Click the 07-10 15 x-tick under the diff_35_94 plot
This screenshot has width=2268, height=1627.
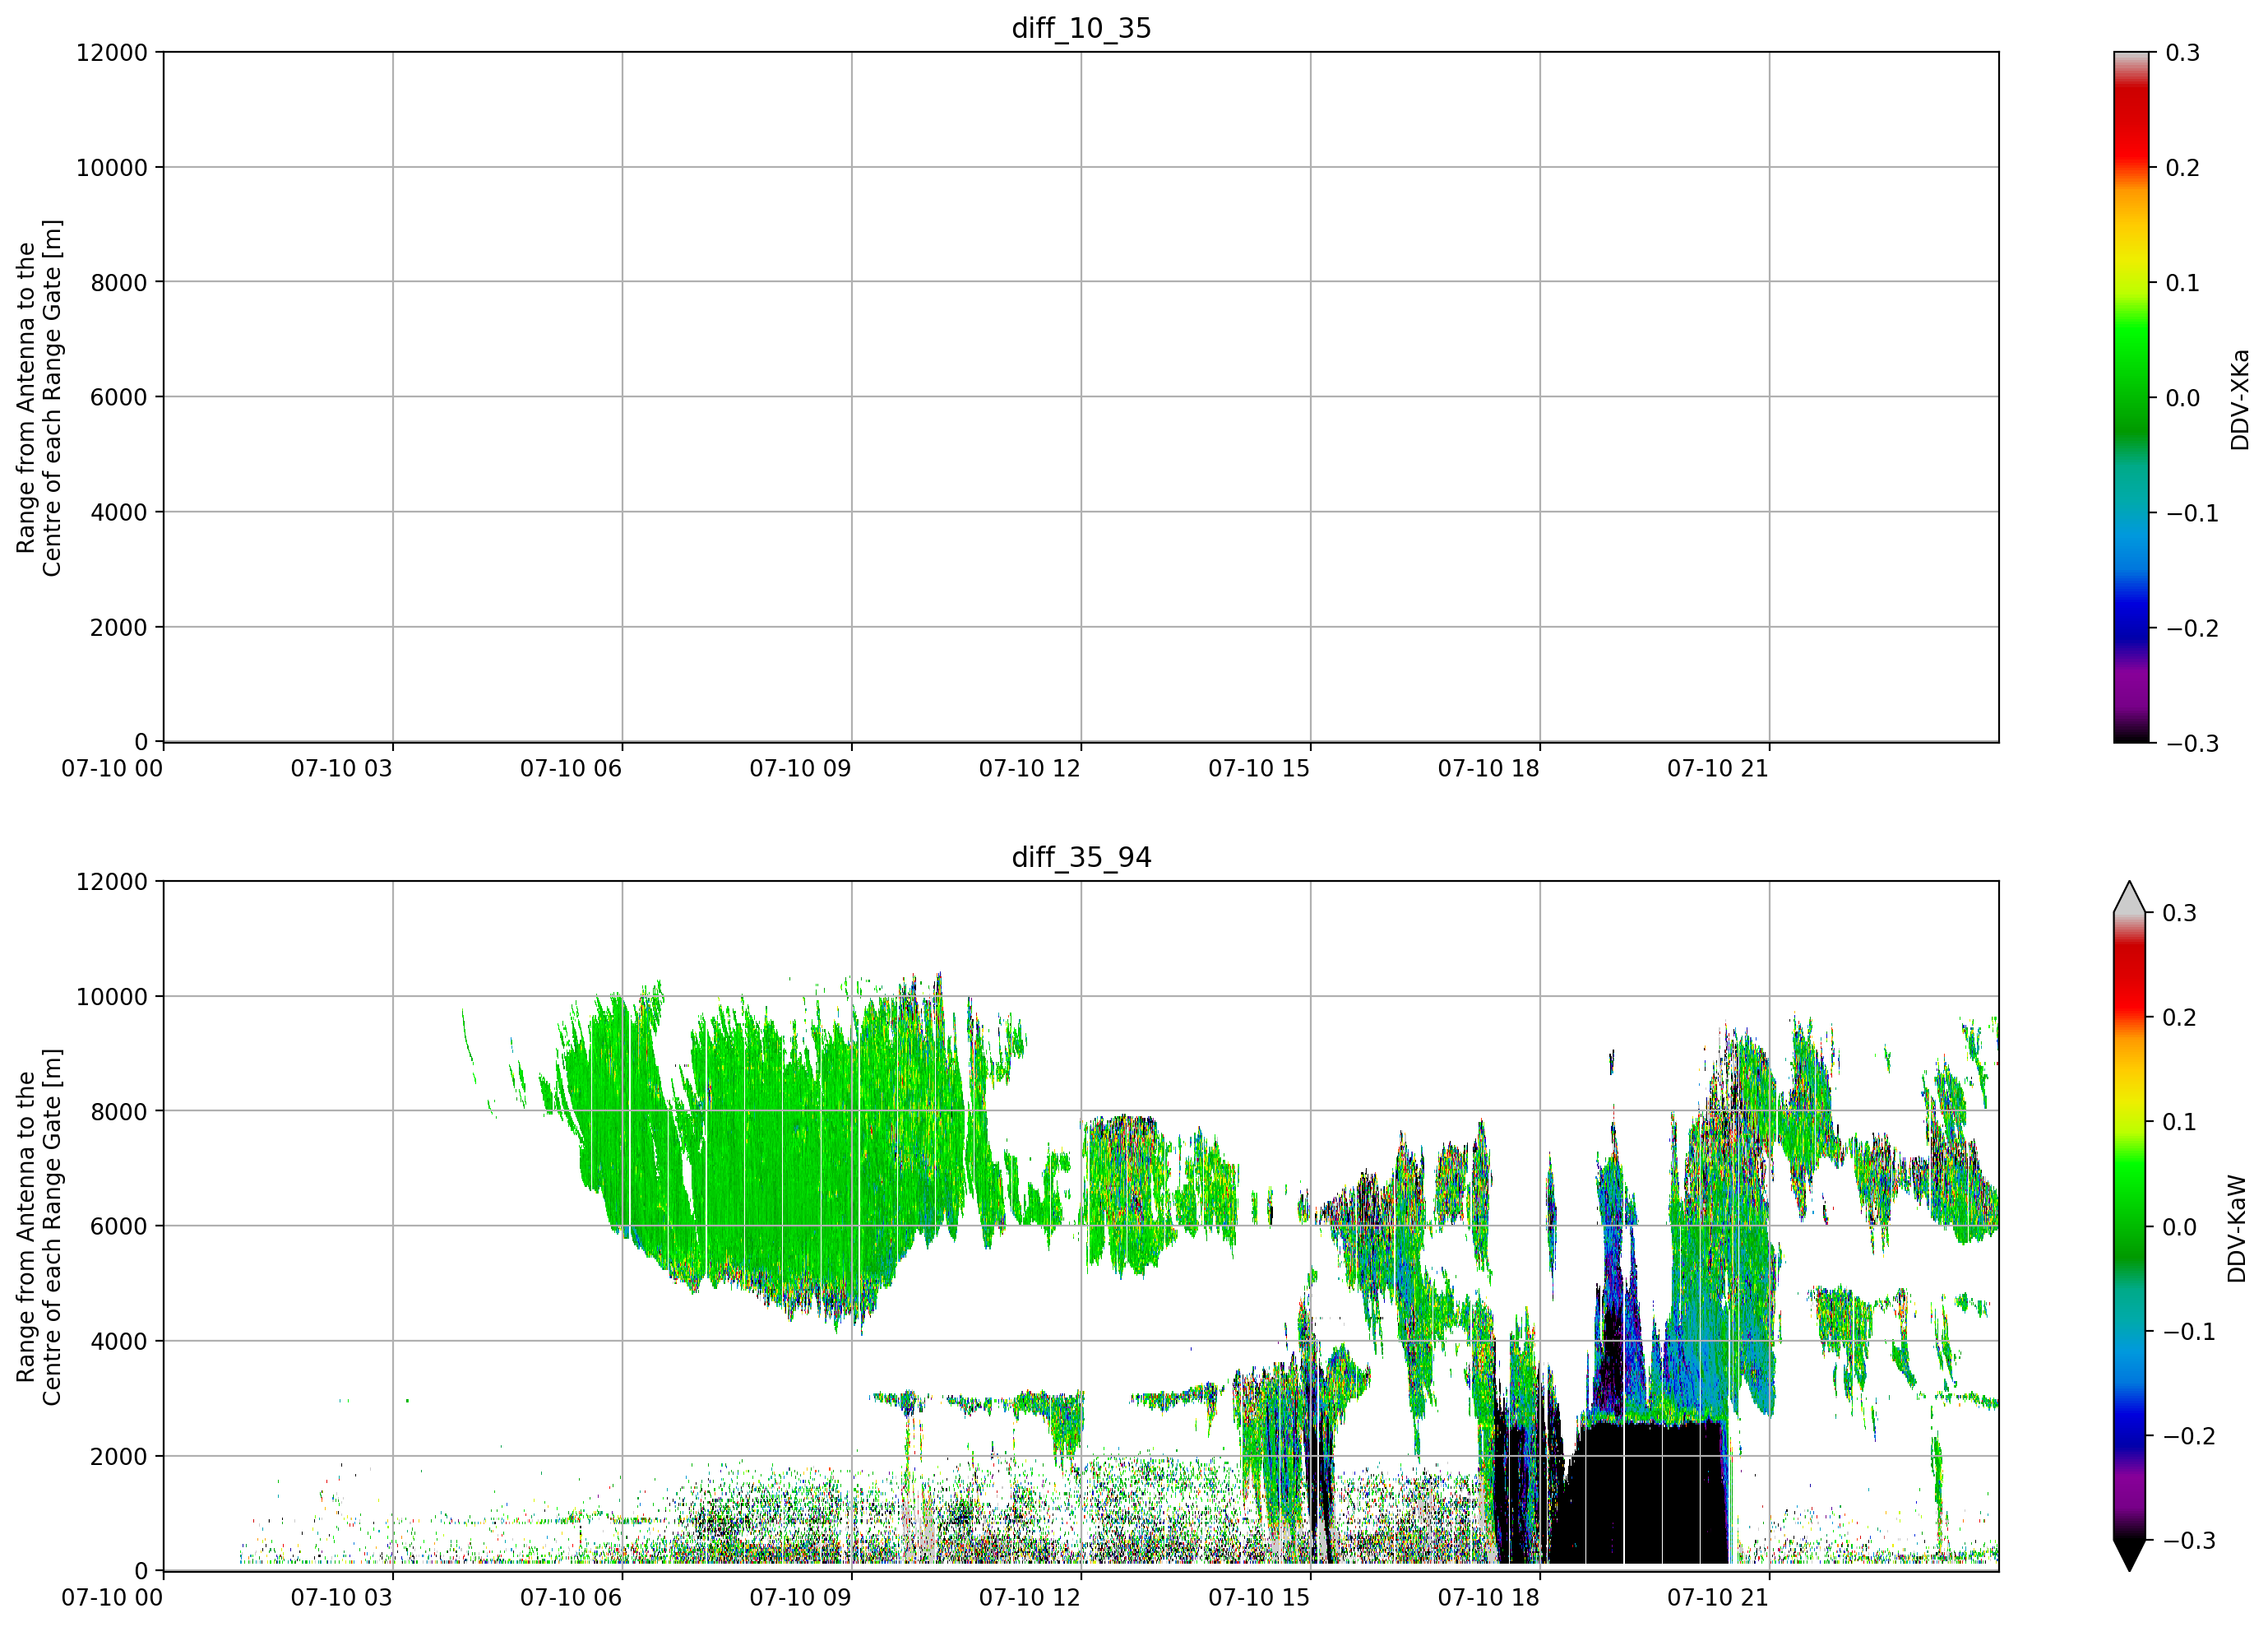(x=1259, y=1598)
